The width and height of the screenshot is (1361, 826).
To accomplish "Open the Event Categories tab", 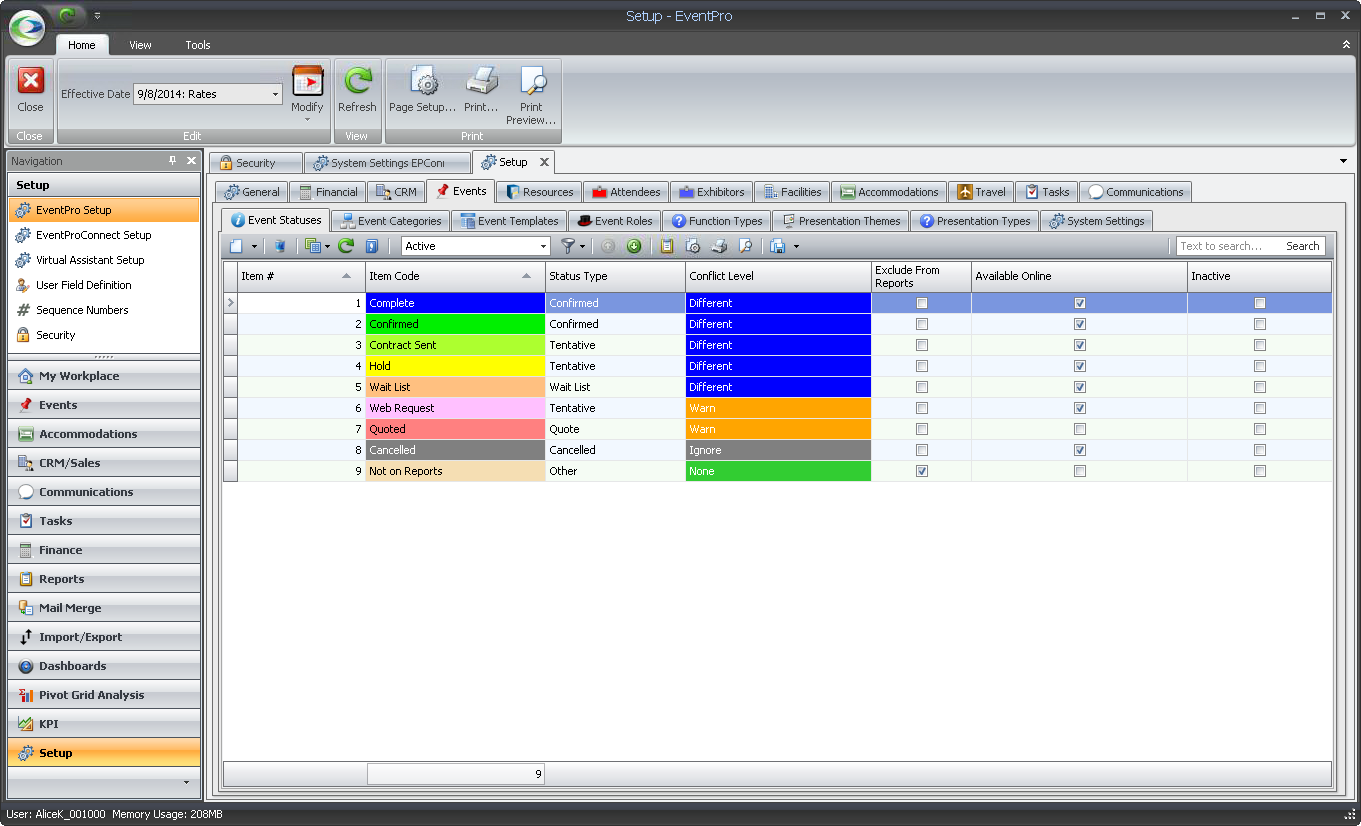I will point(391,221).
